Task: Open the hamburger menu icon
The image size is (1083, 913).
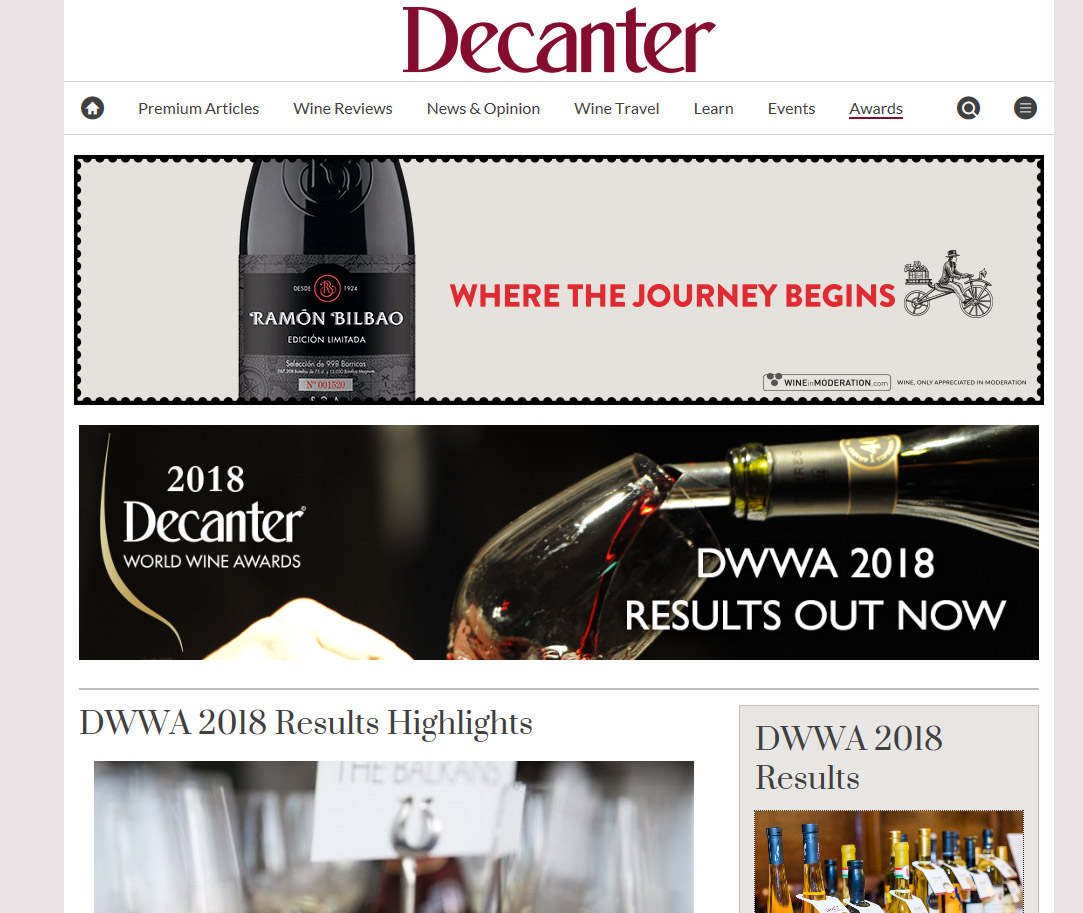Action: click(1025, 108)
